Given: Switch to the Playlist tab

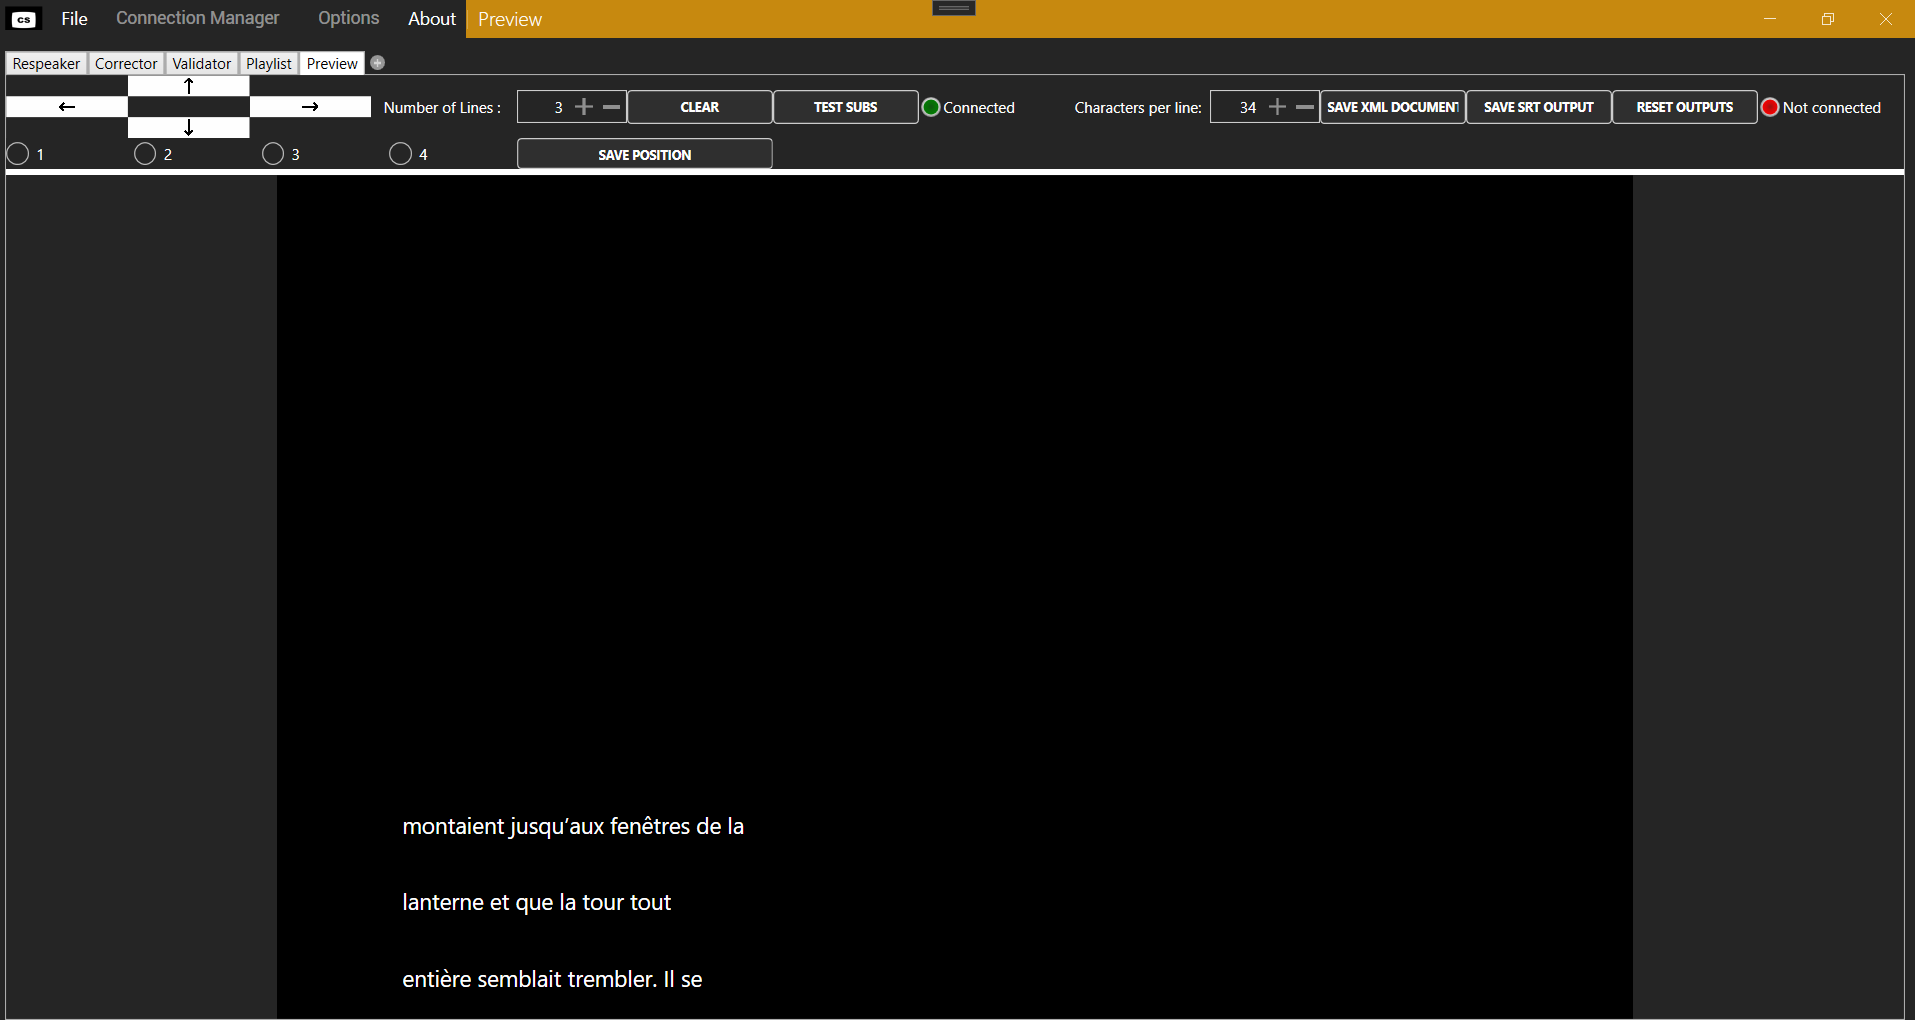Looking at the screenshot, I should (269, 63).
